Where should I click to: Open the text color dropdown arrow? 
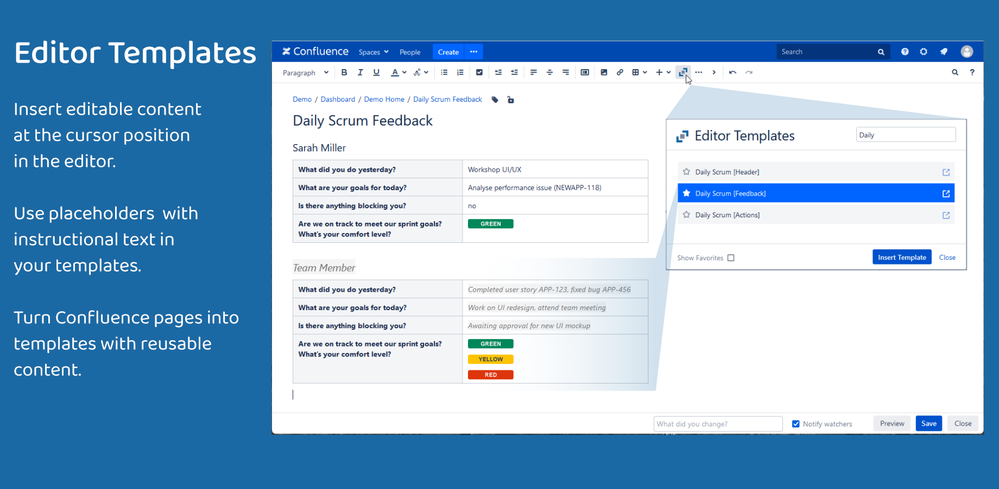coord(404,73)
